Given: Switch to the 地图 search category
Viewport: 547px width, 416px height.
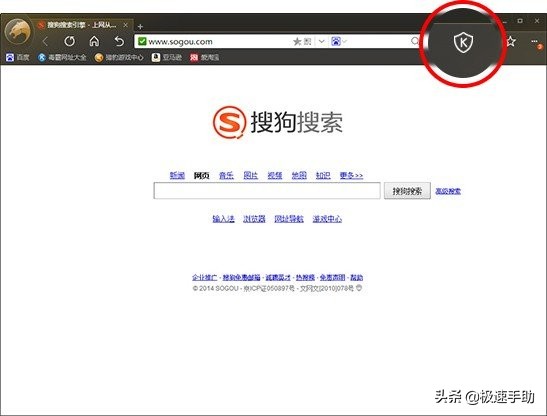Looking at the screenshot, I should coord(299,175).
